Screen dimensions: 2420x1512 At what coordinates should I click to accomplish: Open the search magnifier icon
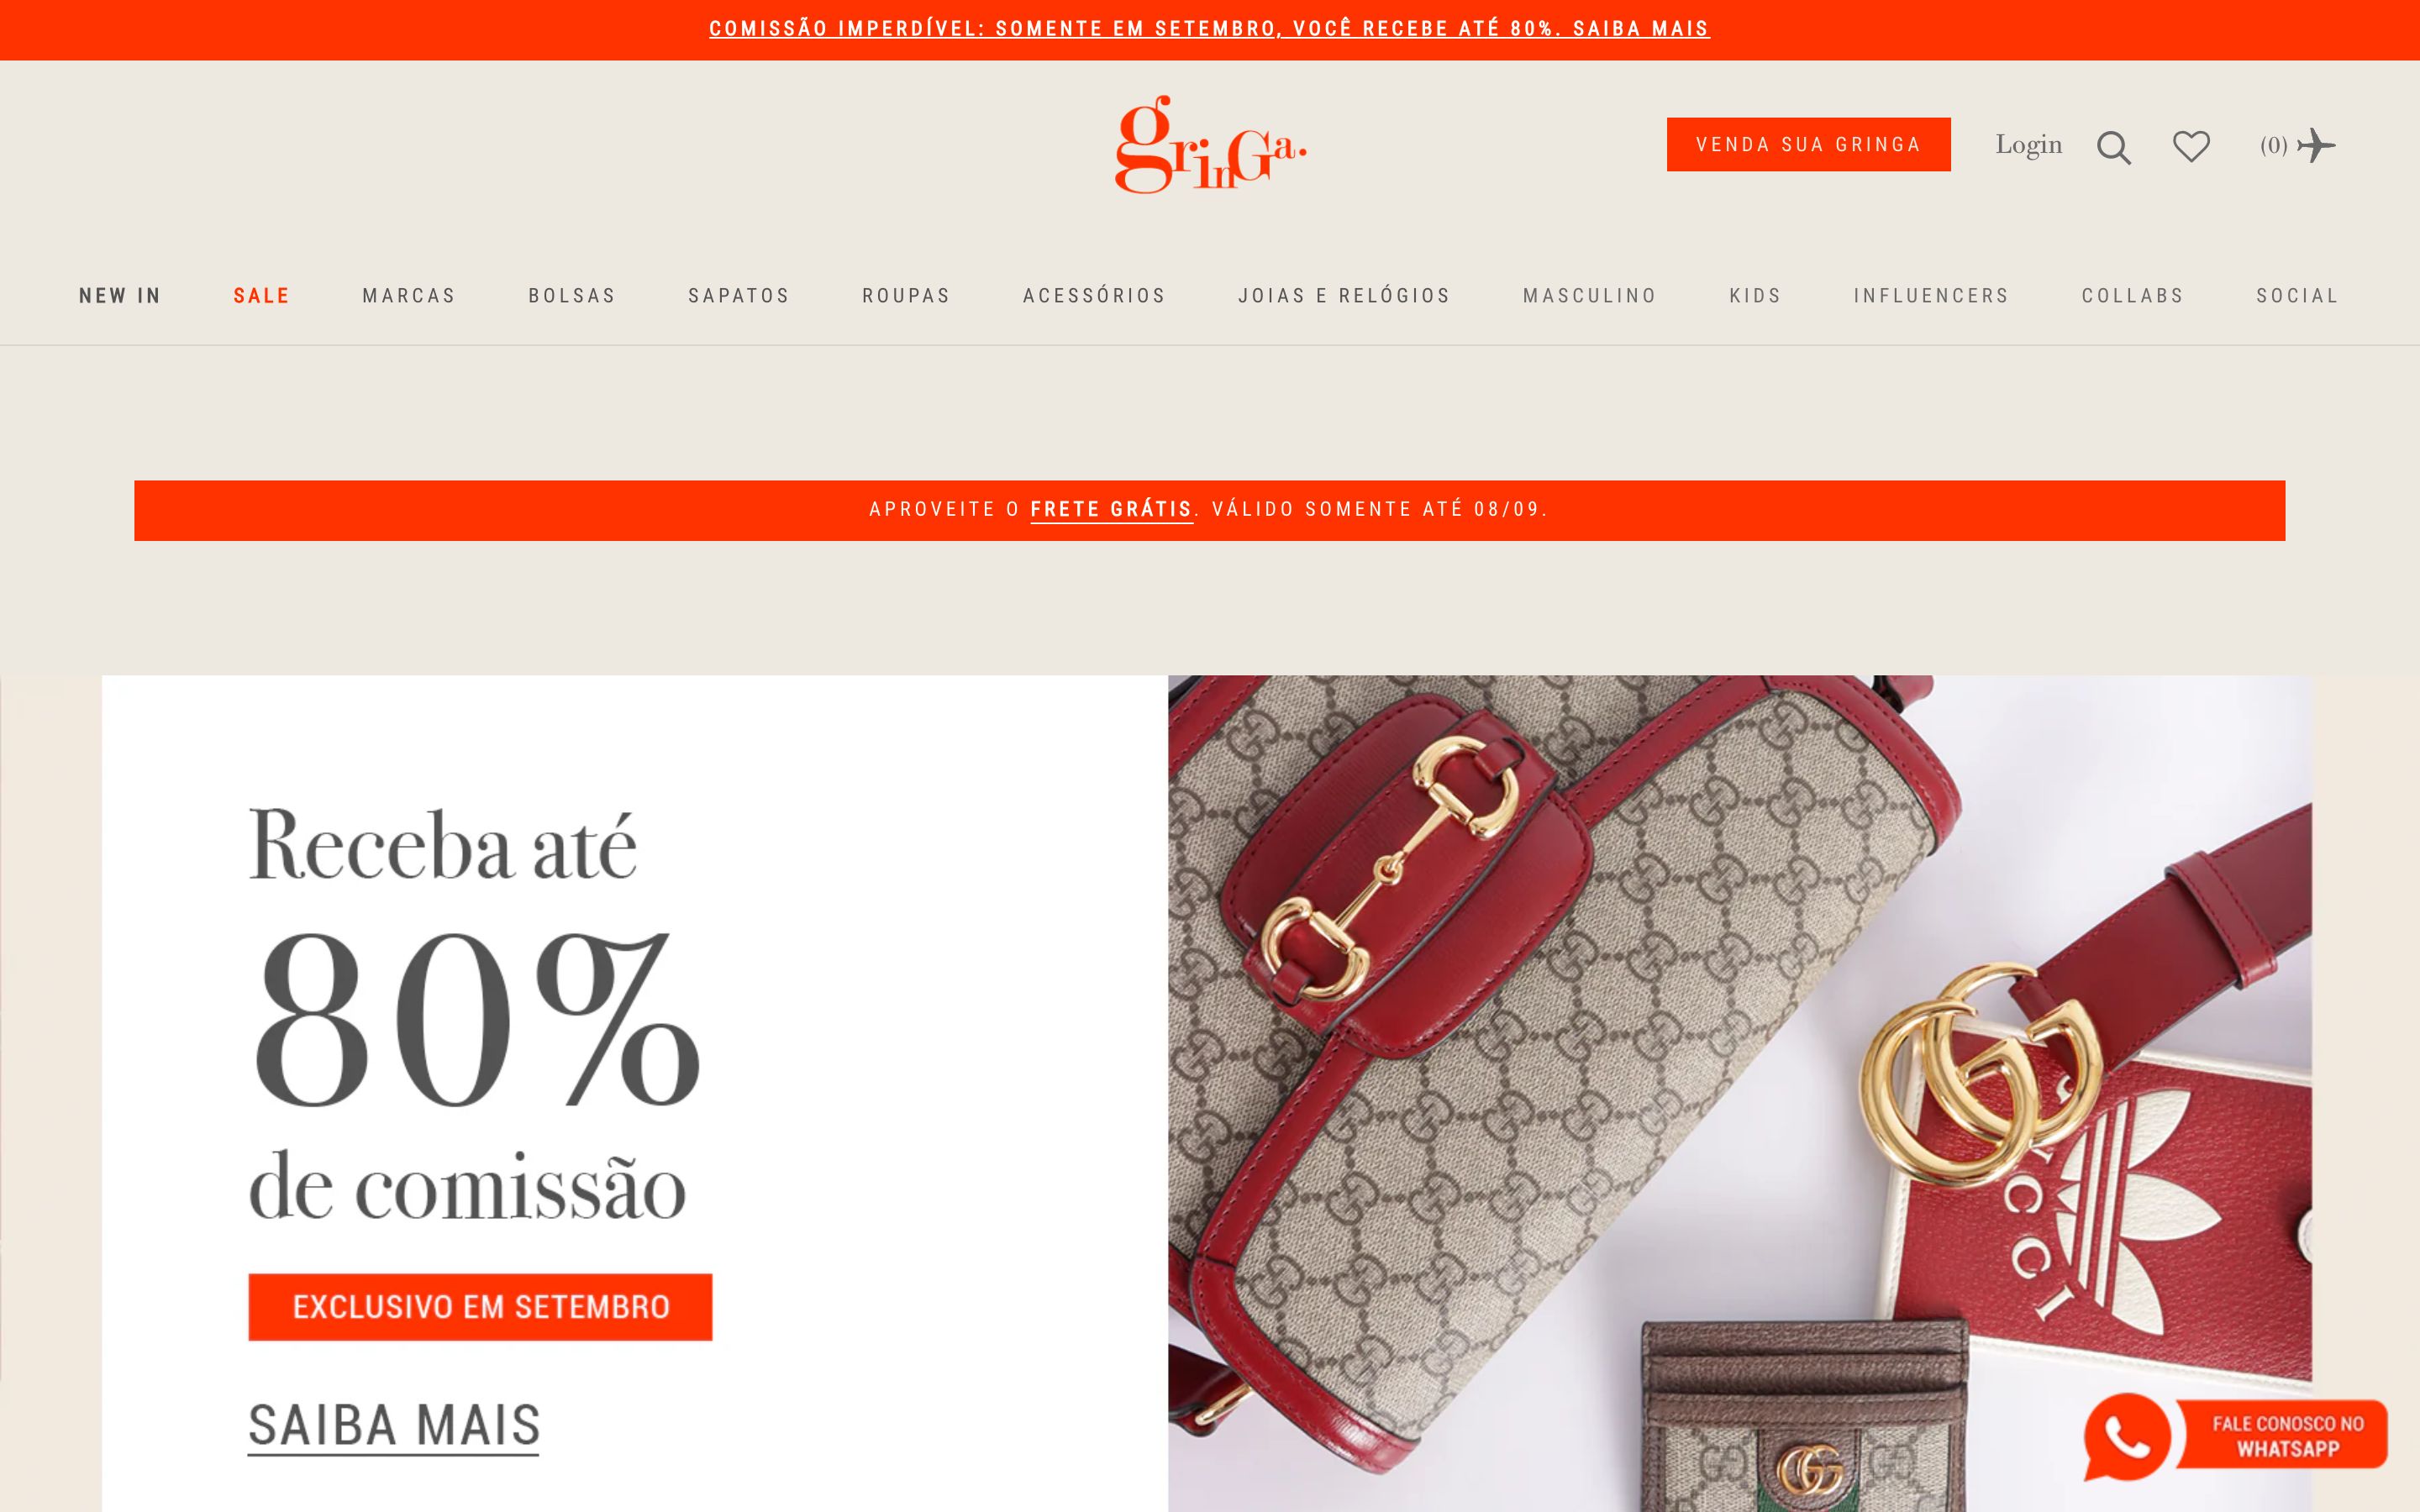point(2113,147)
